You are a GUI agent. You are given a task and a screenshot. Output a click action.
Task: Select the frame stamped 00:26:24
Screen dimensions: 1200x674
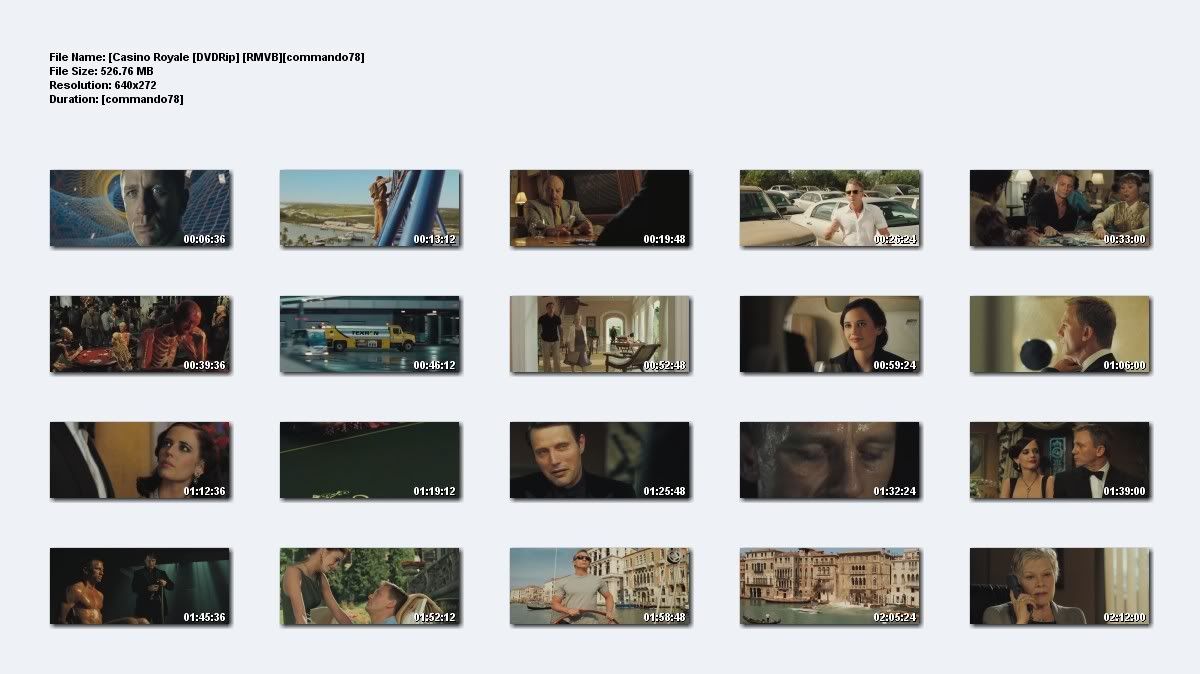(830, 208)
